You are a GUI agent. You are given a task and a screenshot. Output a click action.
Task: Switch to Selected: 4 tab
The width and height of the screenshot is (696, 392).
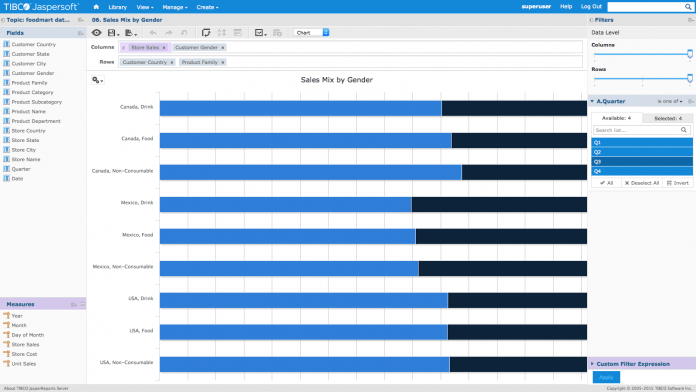click(668, 118)
